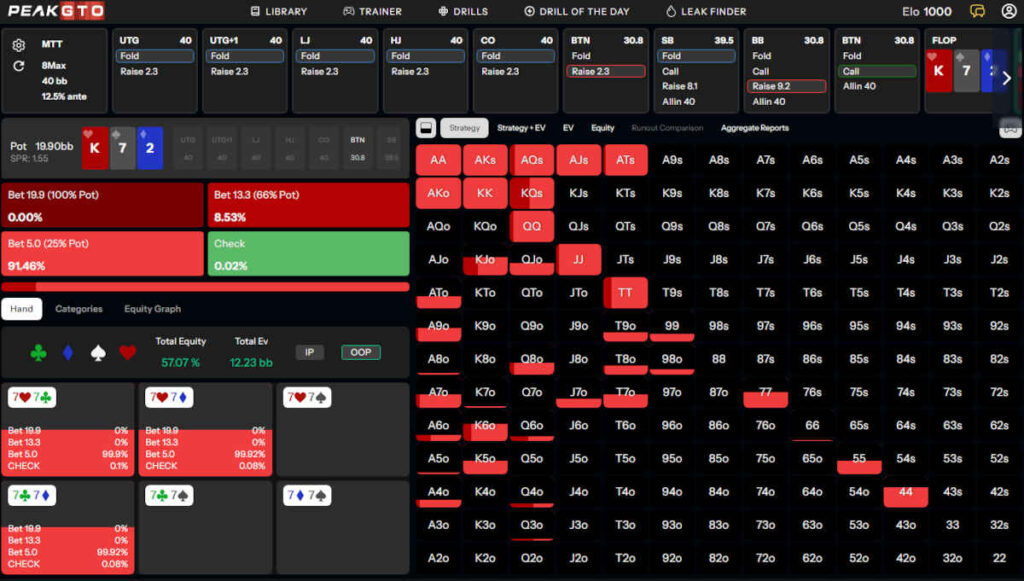Switch to Strategy + EV tab
The width and height of the screenshot is (1024, 581).
click(x=521, y=128)
